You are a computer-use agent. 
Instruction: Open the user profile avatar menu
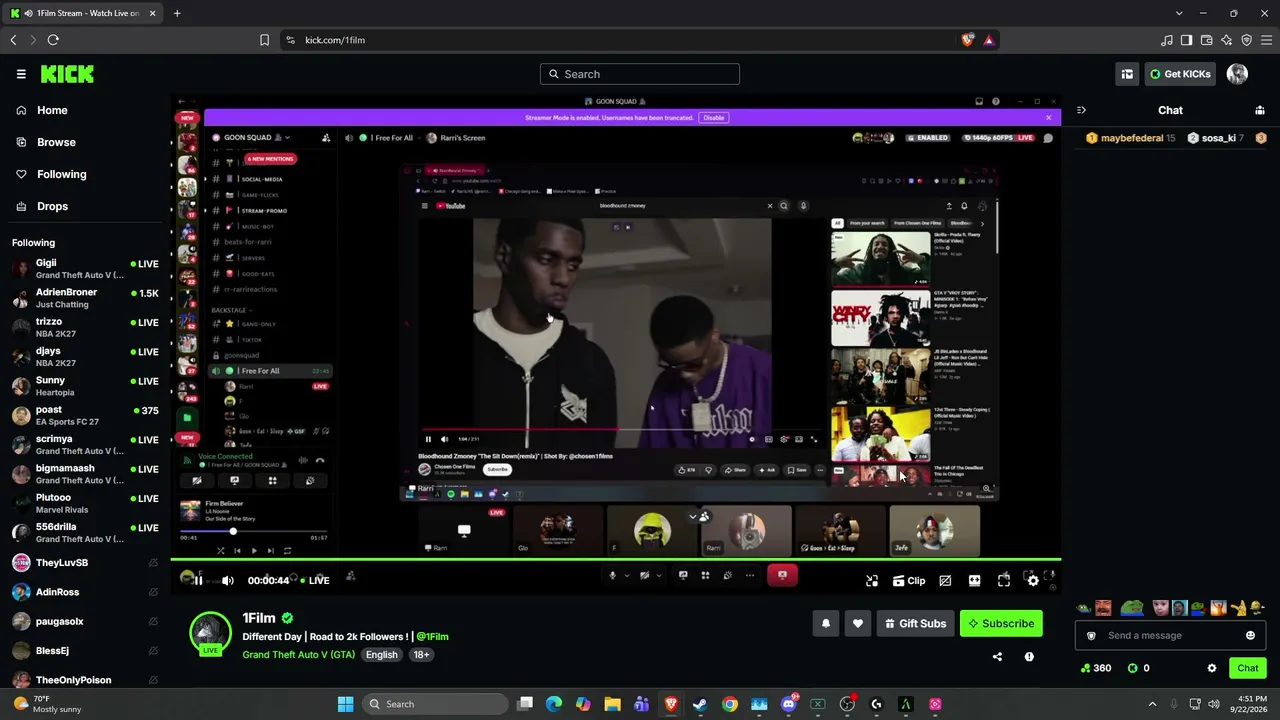pos(1237,74)
